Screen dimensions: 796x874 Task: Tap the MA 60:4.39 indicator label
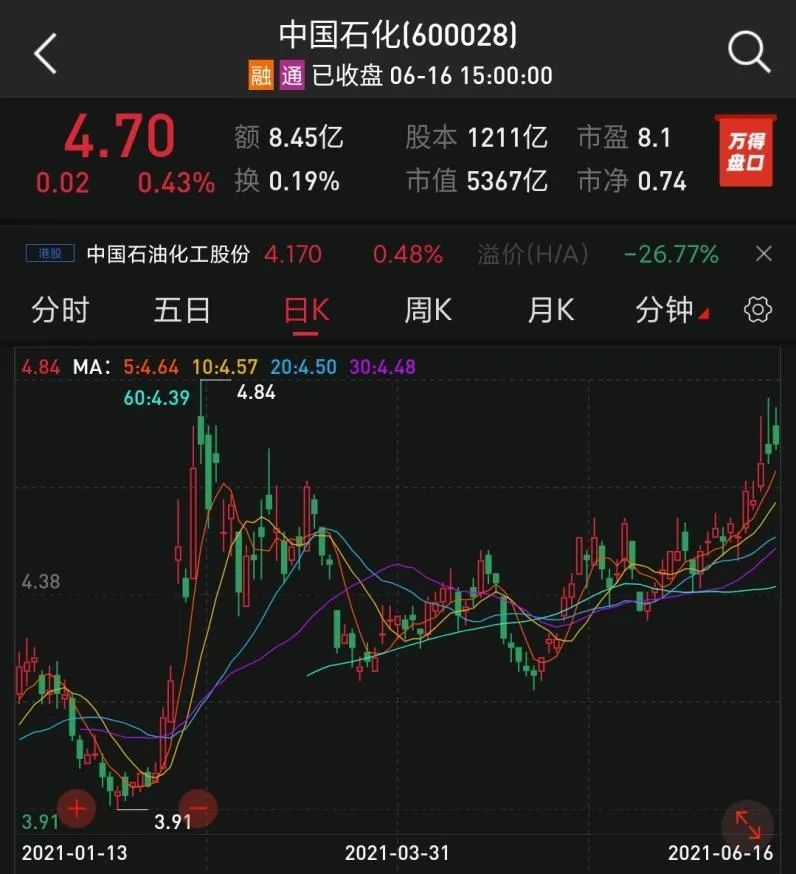pyautogui.click(x=157, y=397)
